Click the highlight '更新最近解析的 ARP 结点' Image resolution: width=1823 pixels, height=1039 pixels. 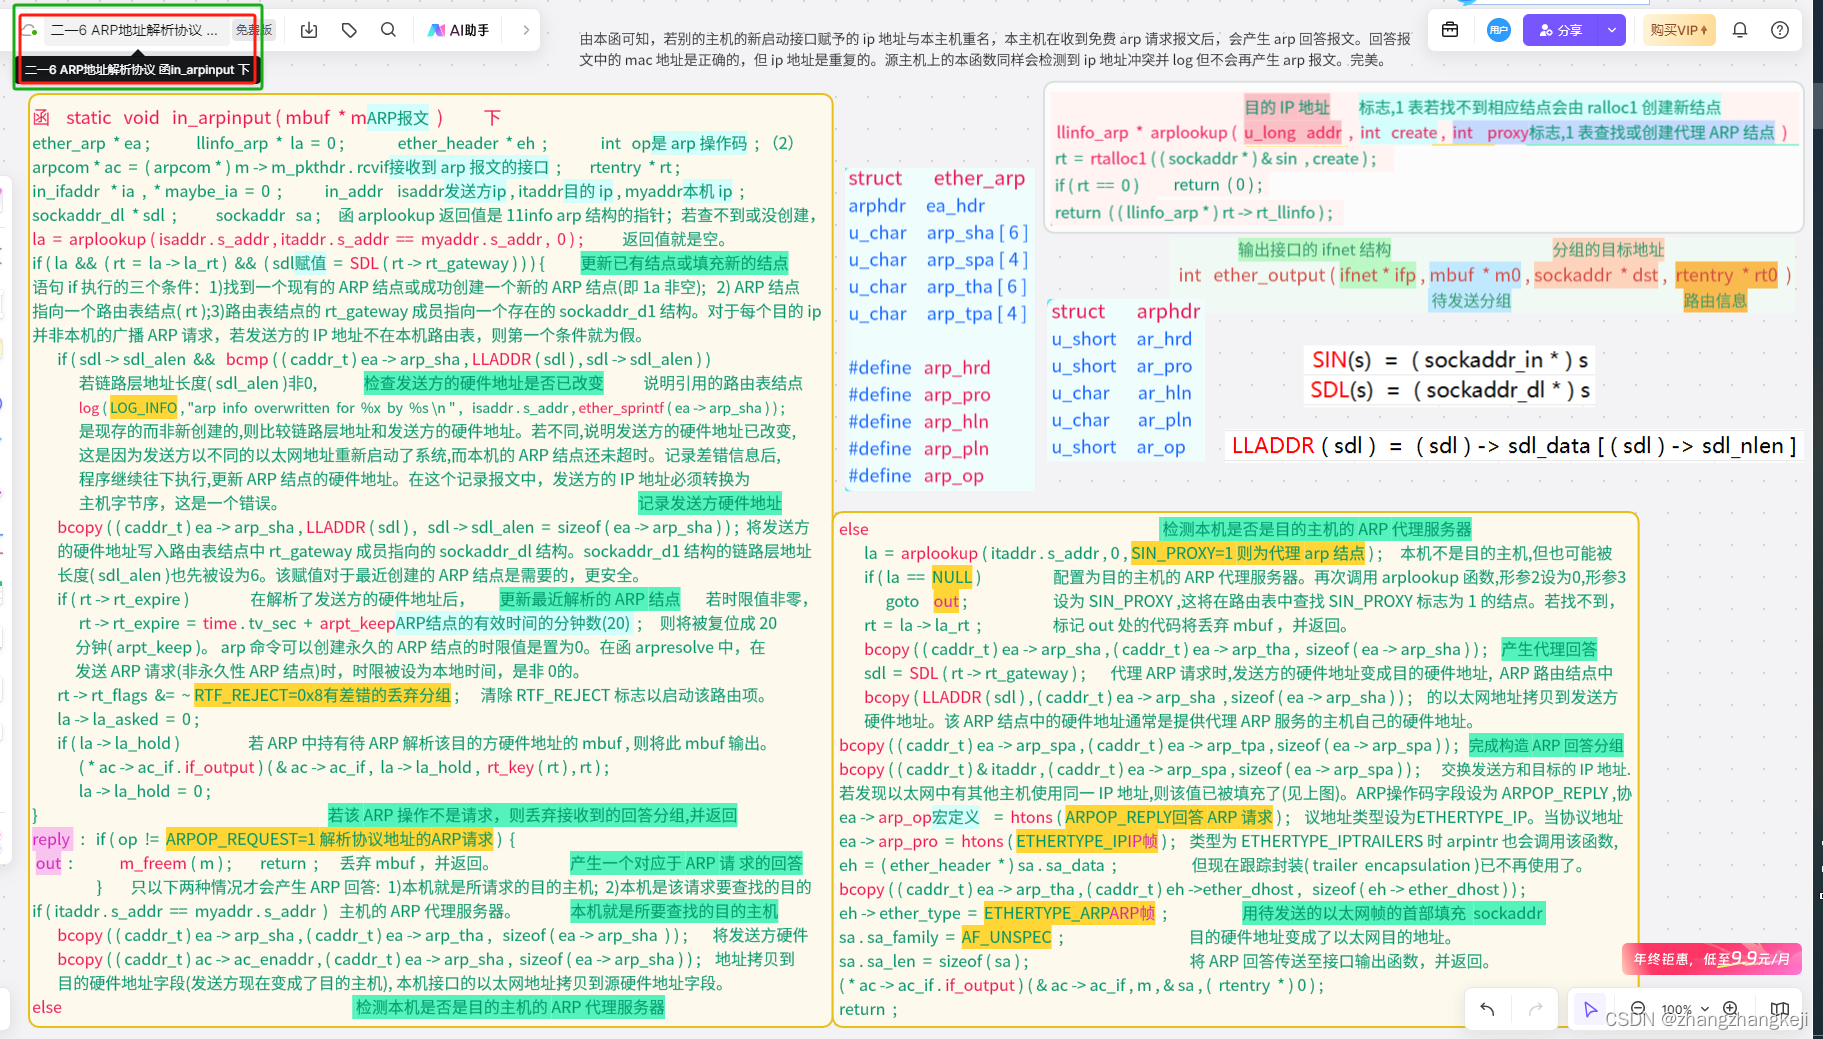[590, 599]
